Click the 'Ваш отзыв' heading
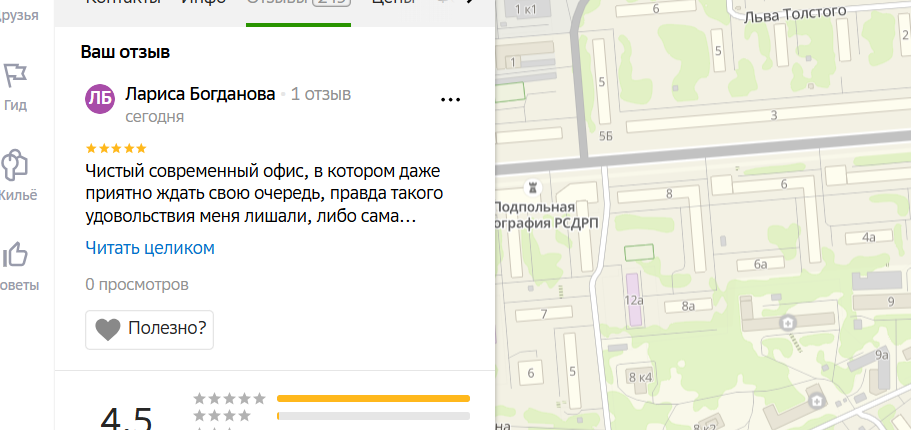911x430 pixels. (x=125, y=52)
